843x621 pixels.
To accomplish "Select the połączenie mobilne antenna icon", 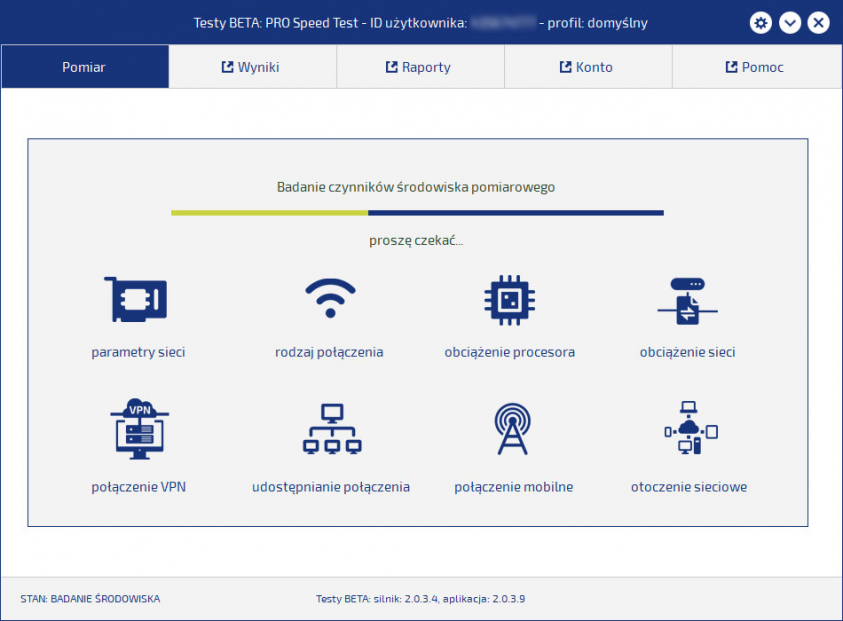I will (x=513, y=430).
